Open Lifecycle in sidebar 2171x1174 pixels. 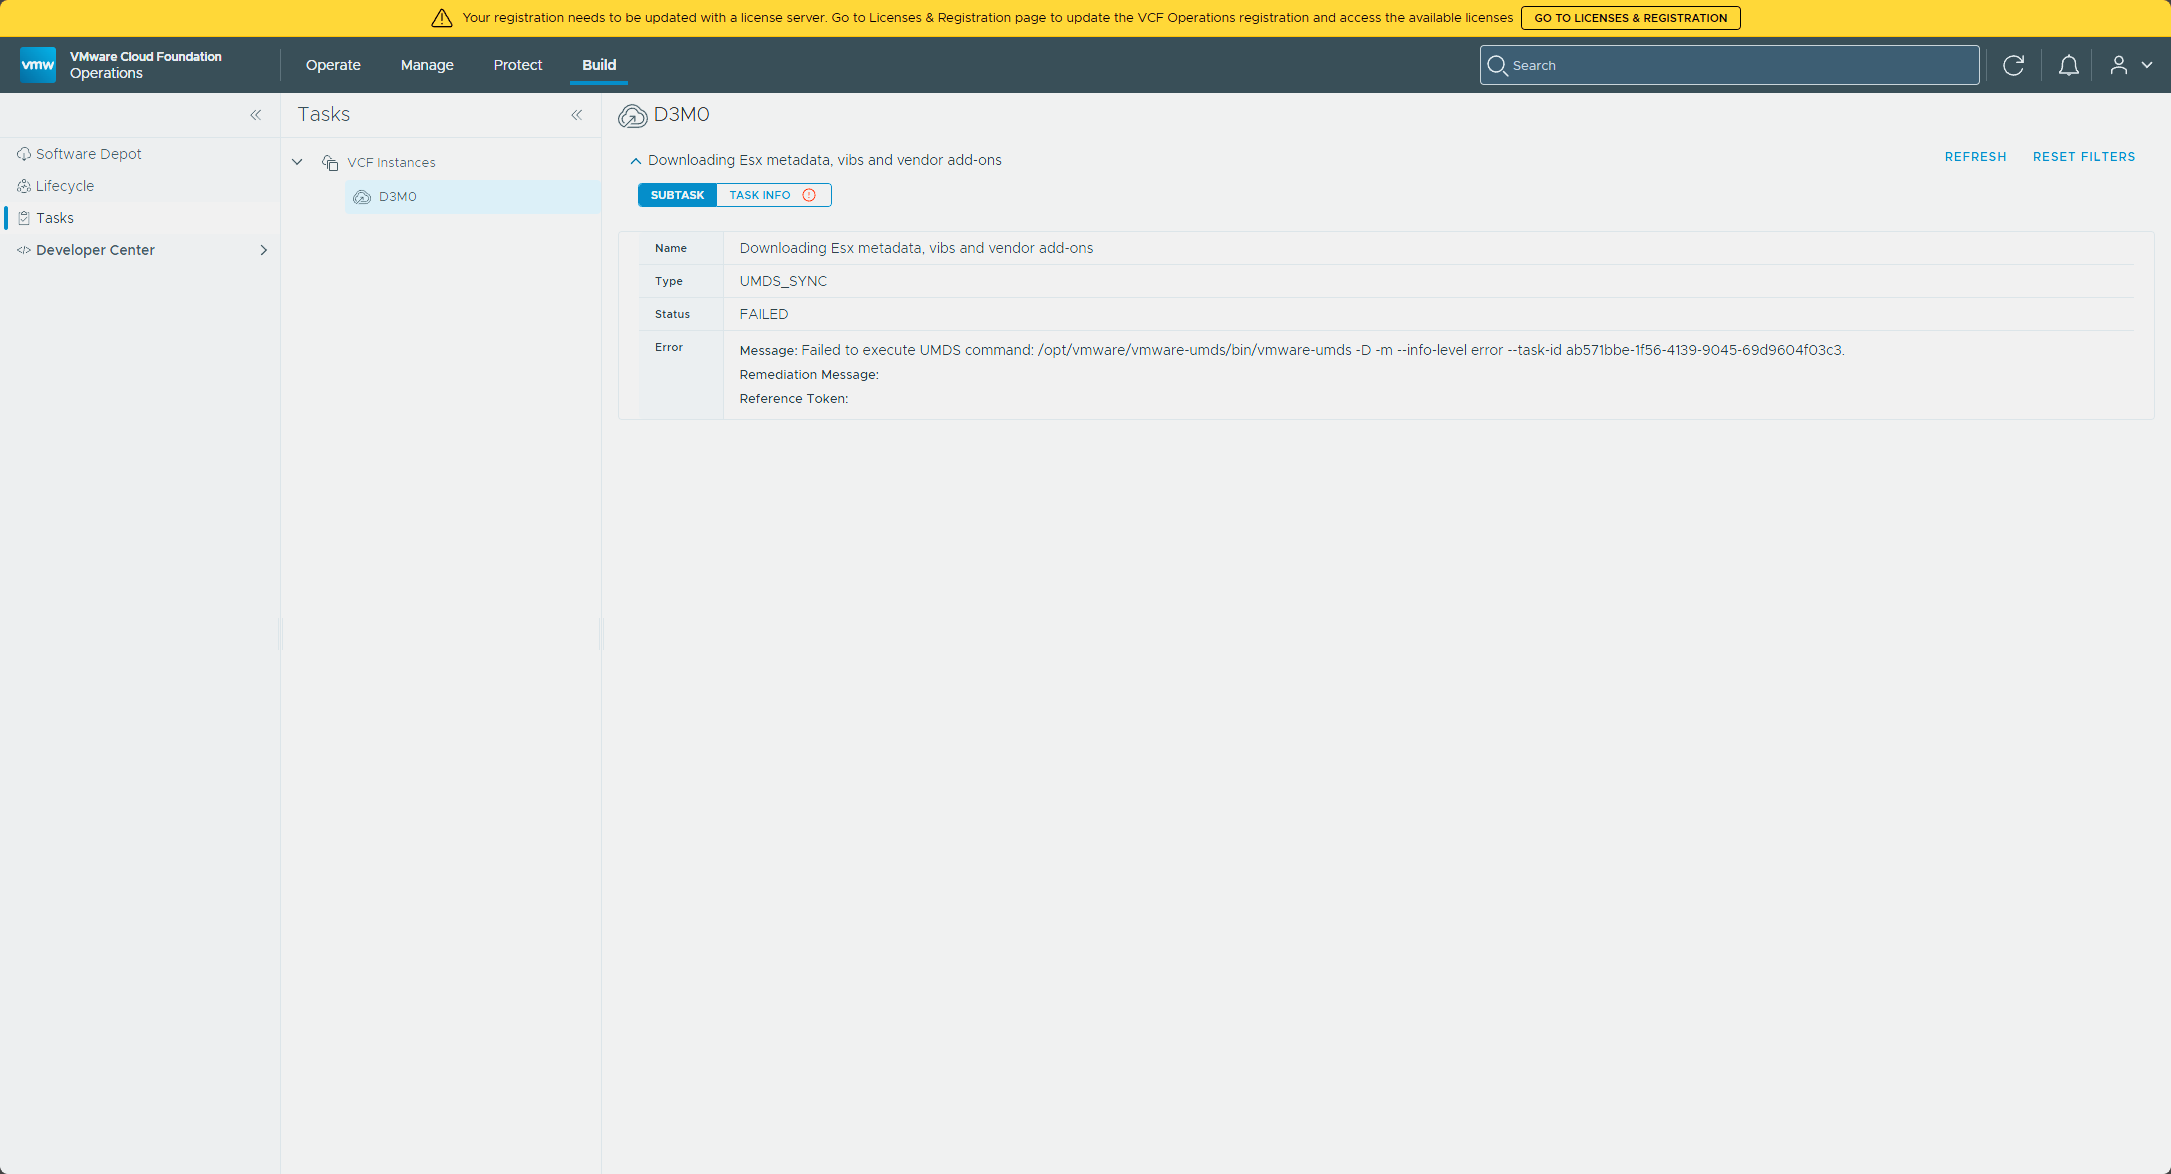[x=65, y=186]
